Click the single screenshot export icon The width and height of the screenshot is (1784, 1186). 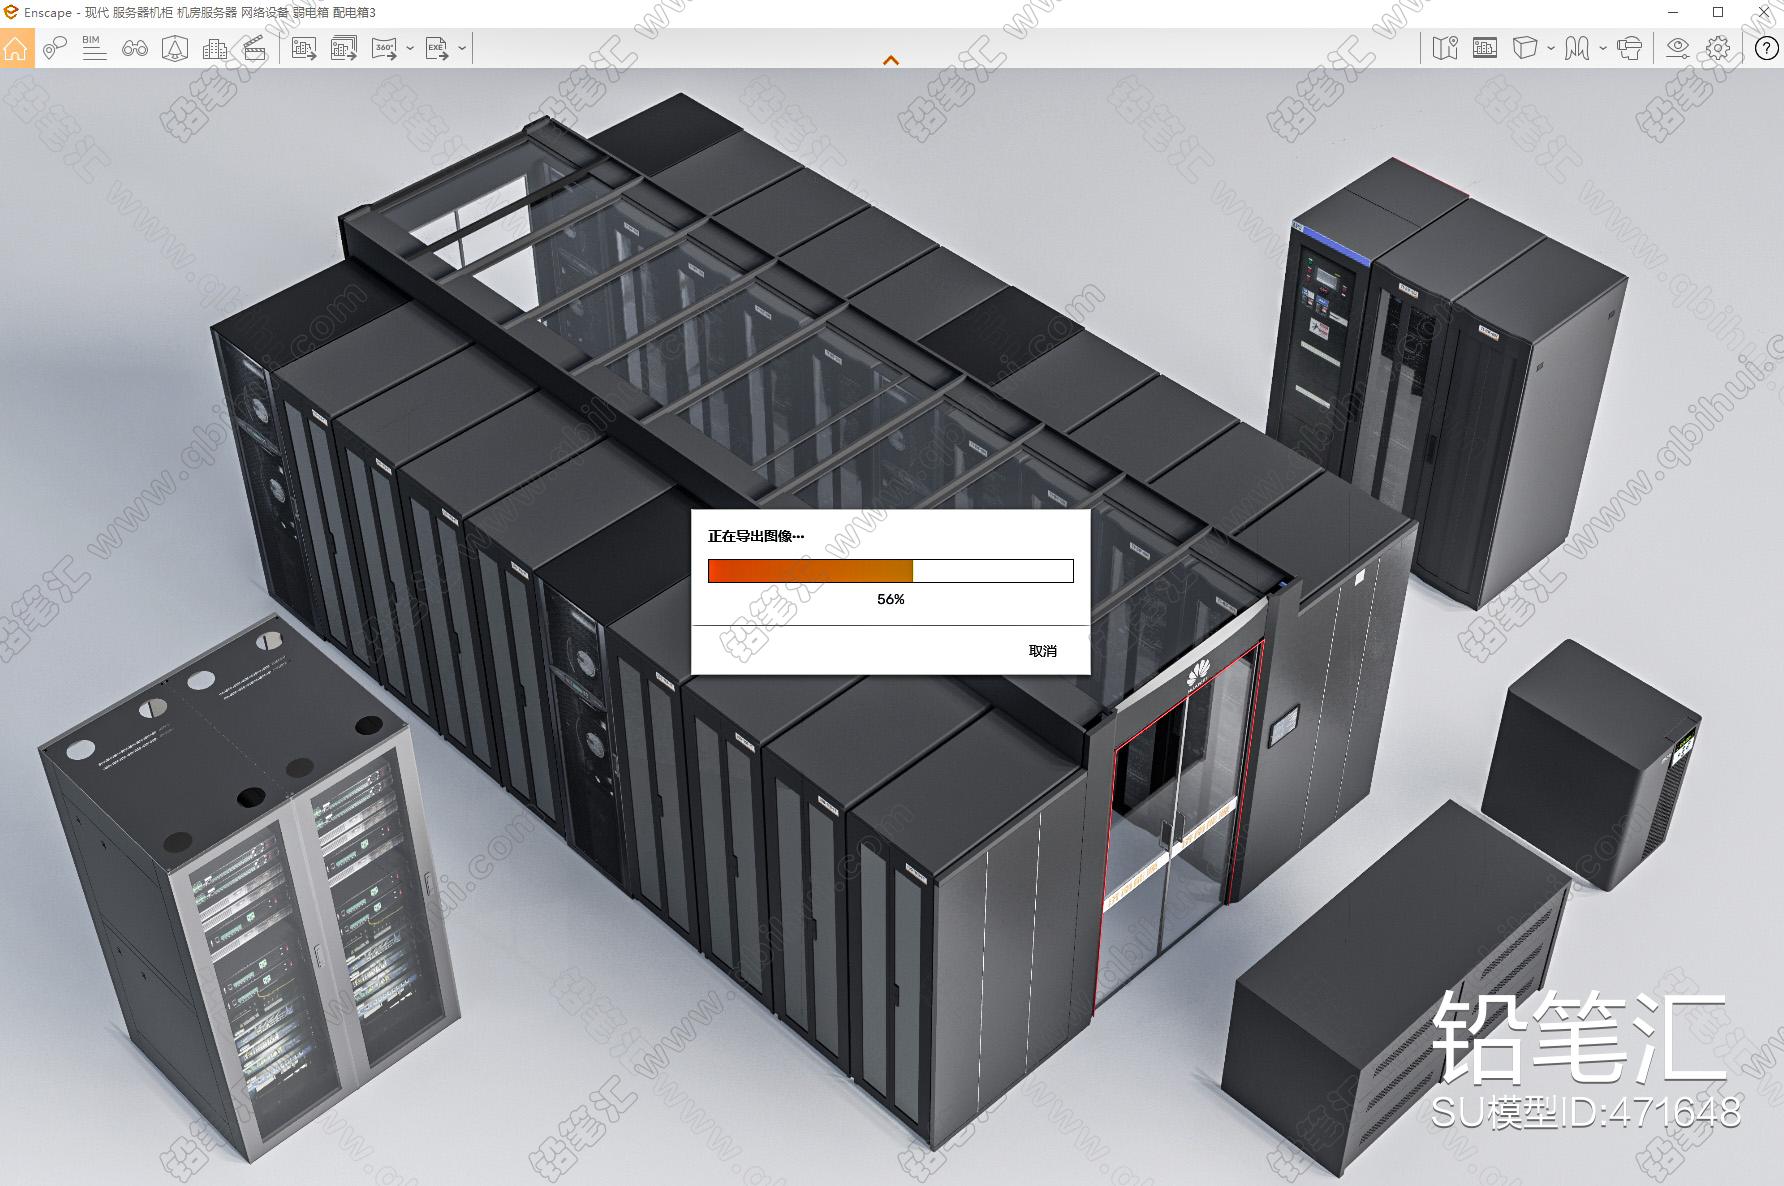click(304, 48)
